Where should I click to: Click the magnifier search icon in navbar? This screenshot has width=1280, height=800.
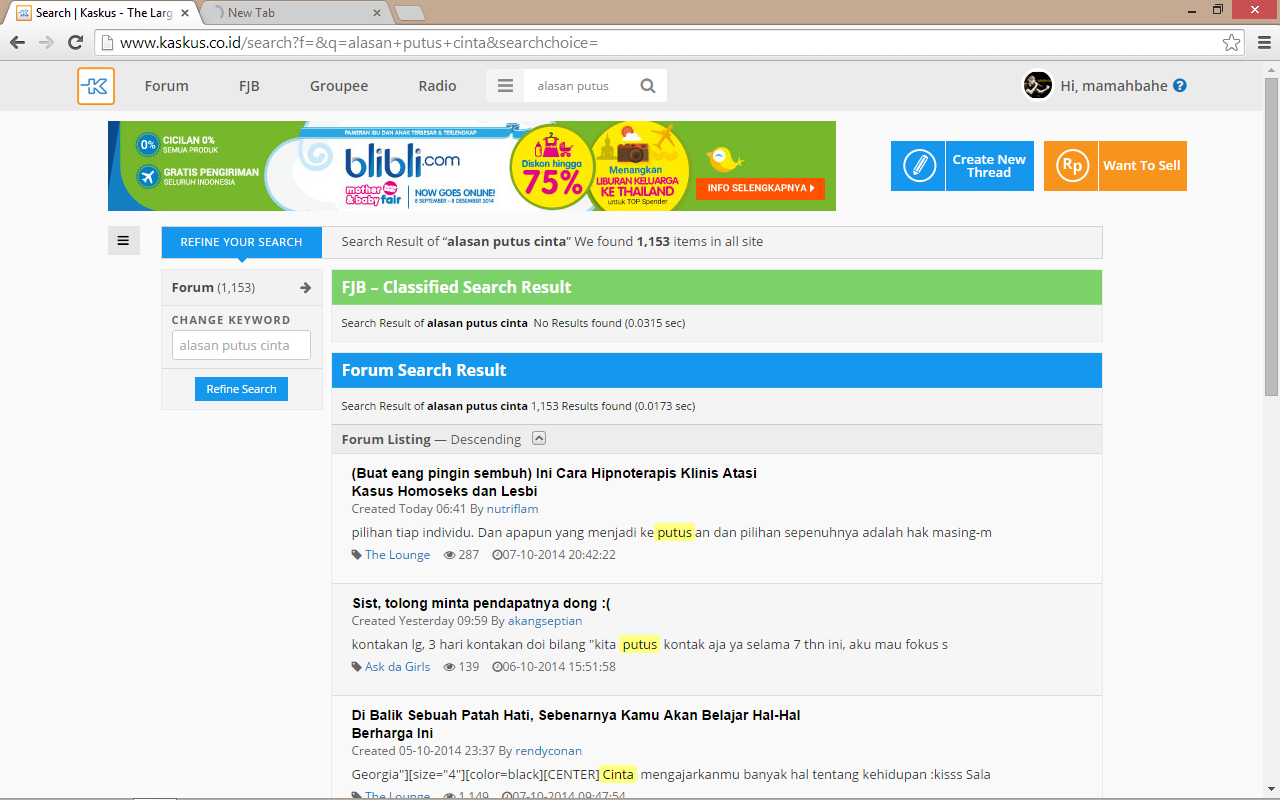(648, 86)
